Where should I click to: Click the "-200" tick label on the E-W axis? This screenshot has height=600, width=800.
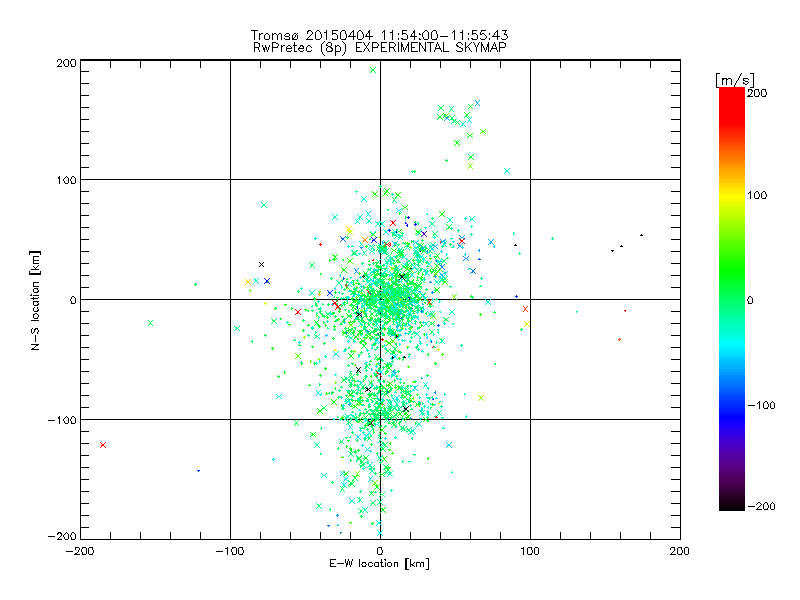point(80,551)
